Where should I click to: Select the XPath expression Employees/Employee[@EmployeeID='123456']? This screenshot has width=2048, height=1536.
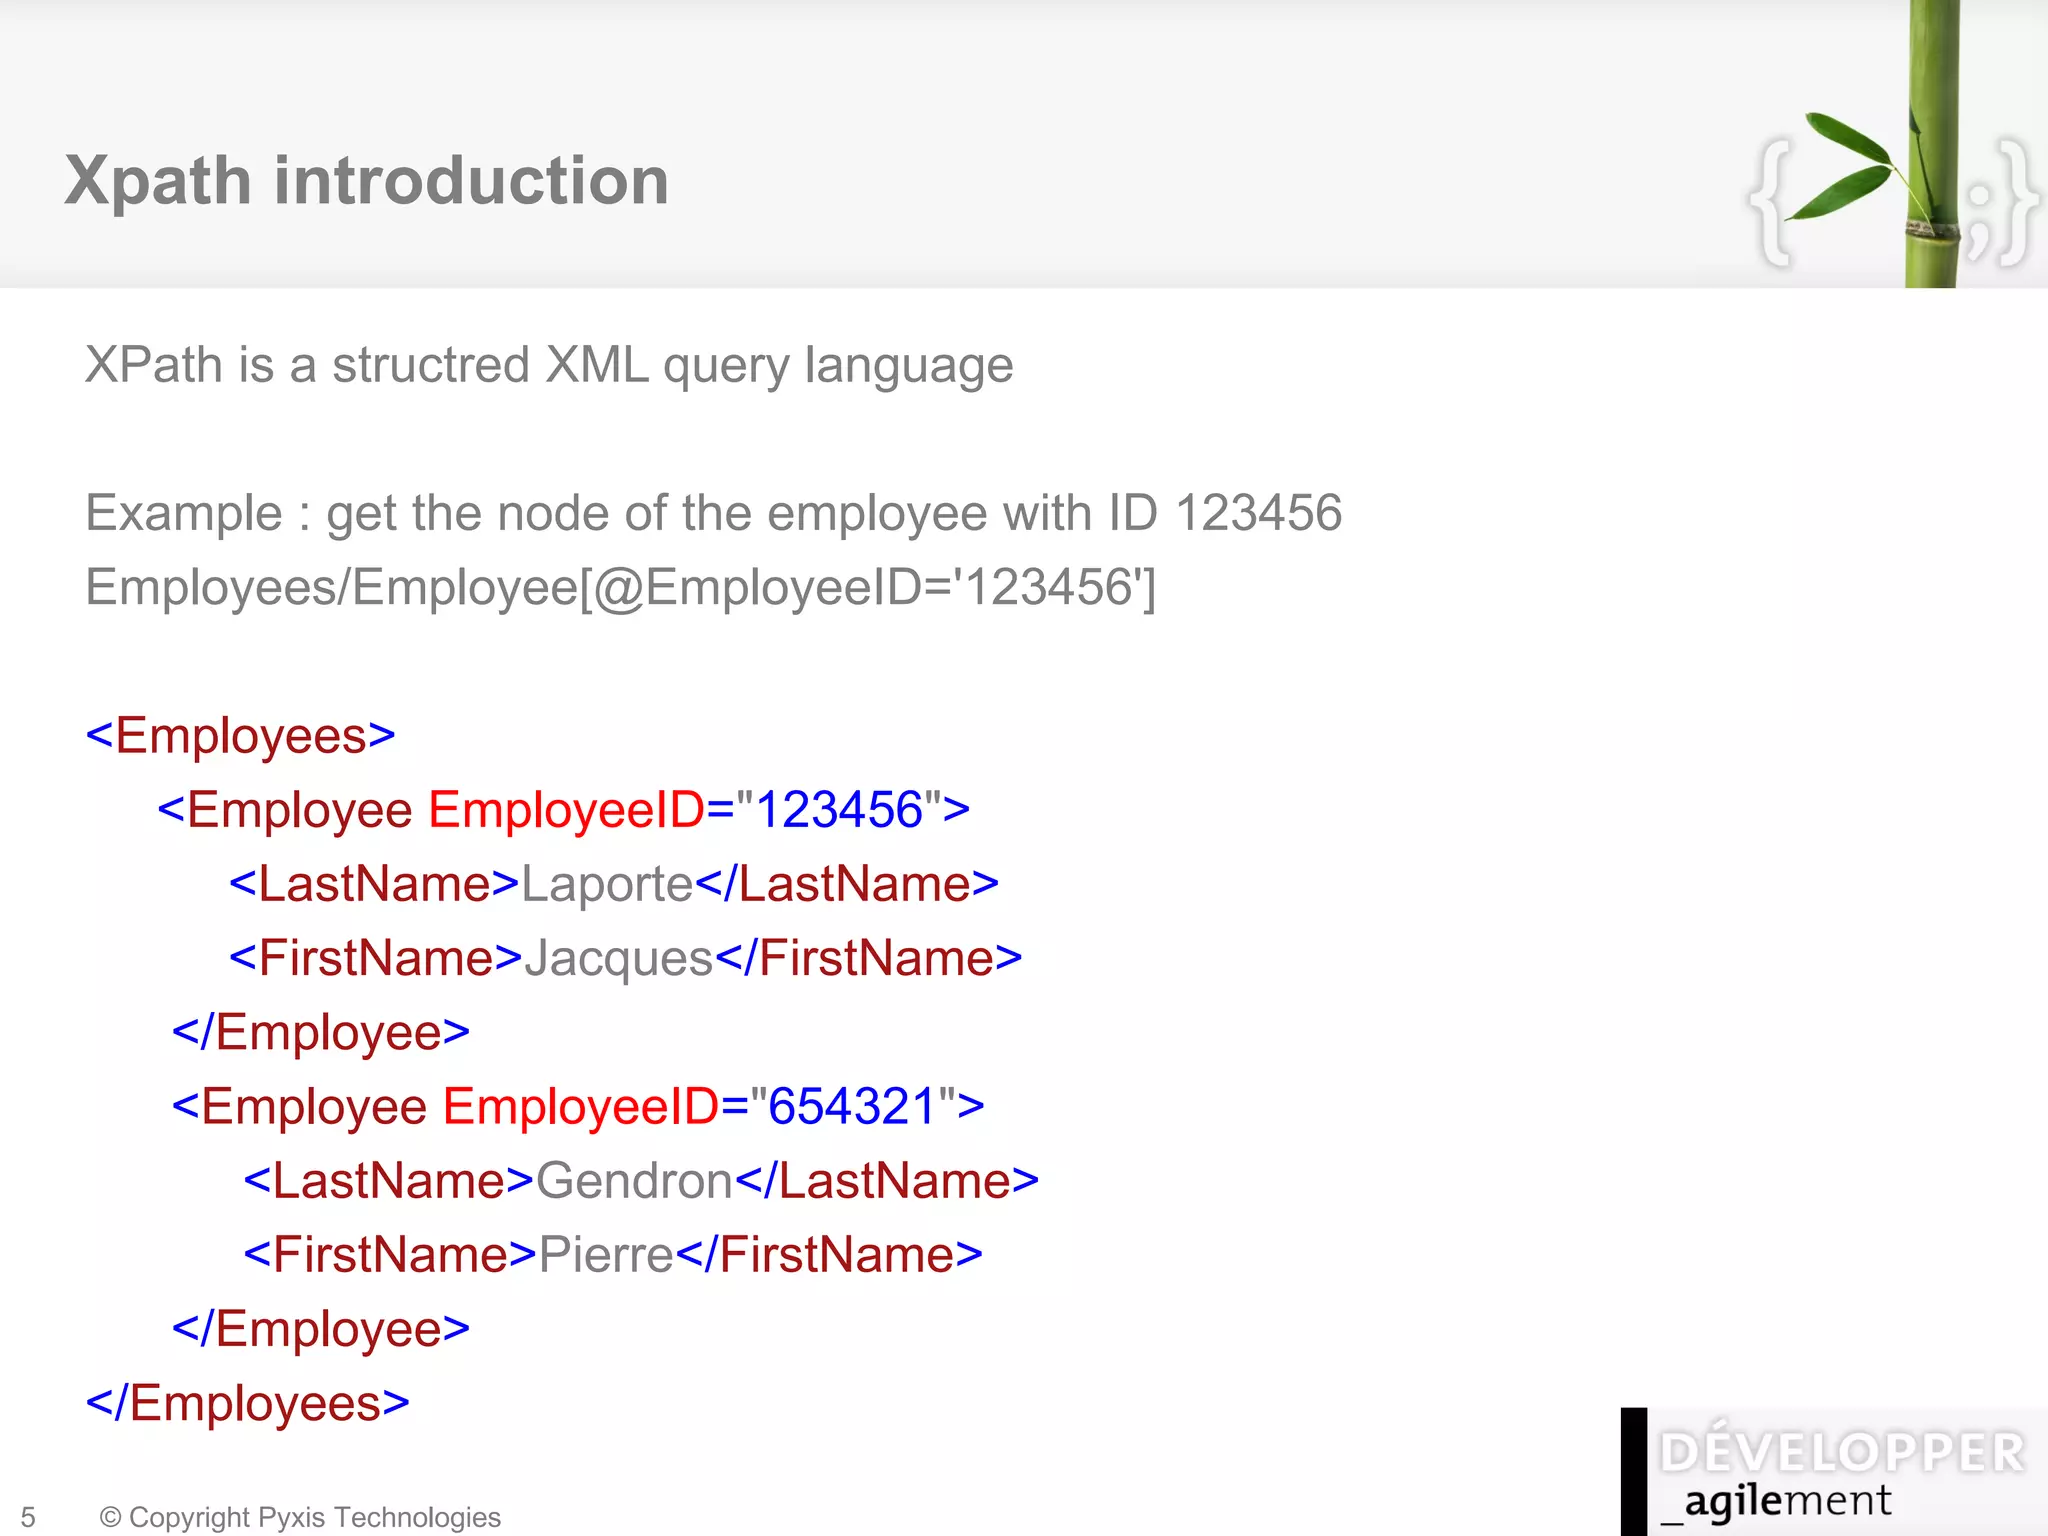click(x=620, y=587)
